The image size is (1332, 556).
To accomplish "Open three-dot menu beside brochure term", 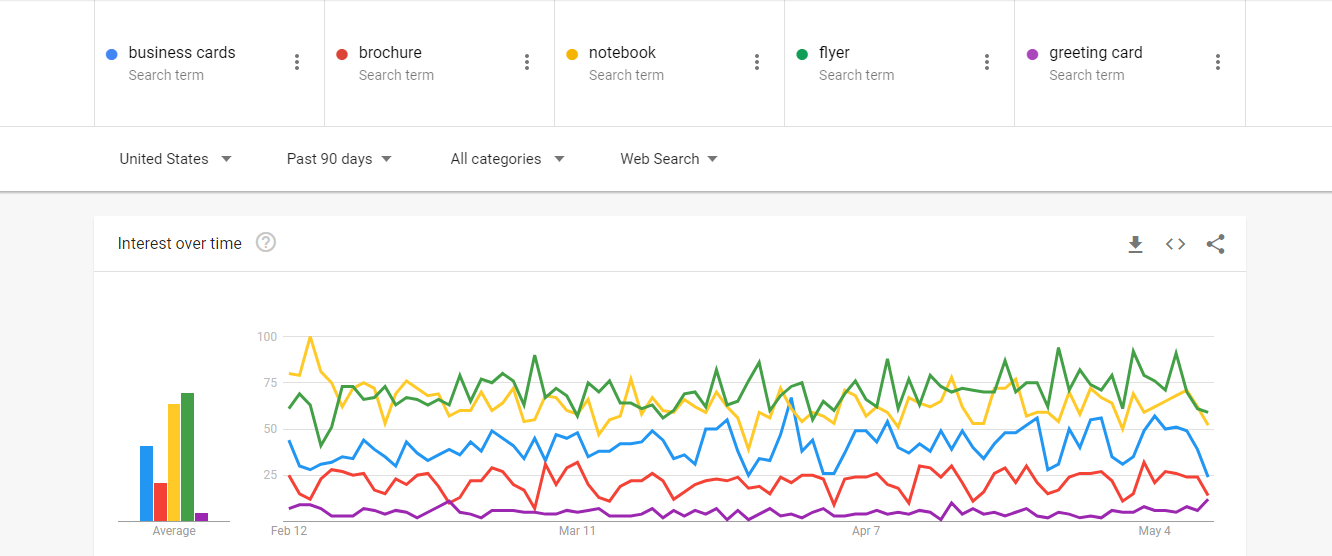I will 527,62.
